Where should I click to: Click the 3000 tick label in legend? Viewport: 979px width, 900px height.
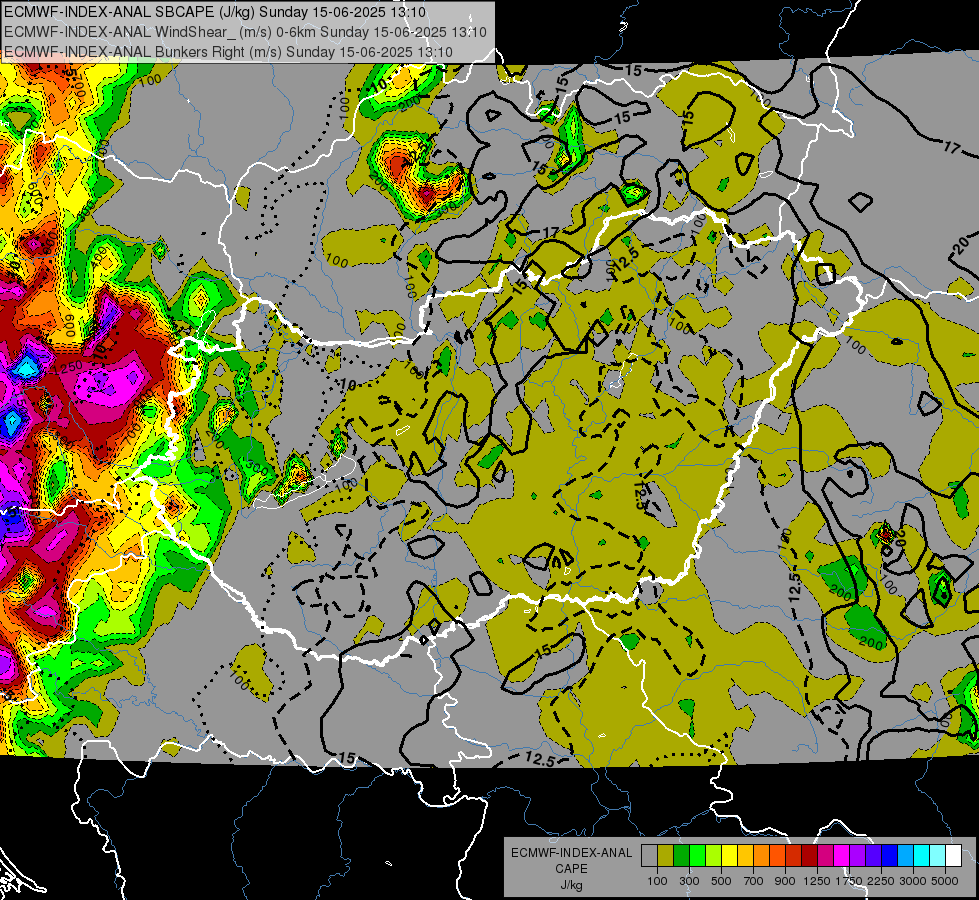(913, 881)
